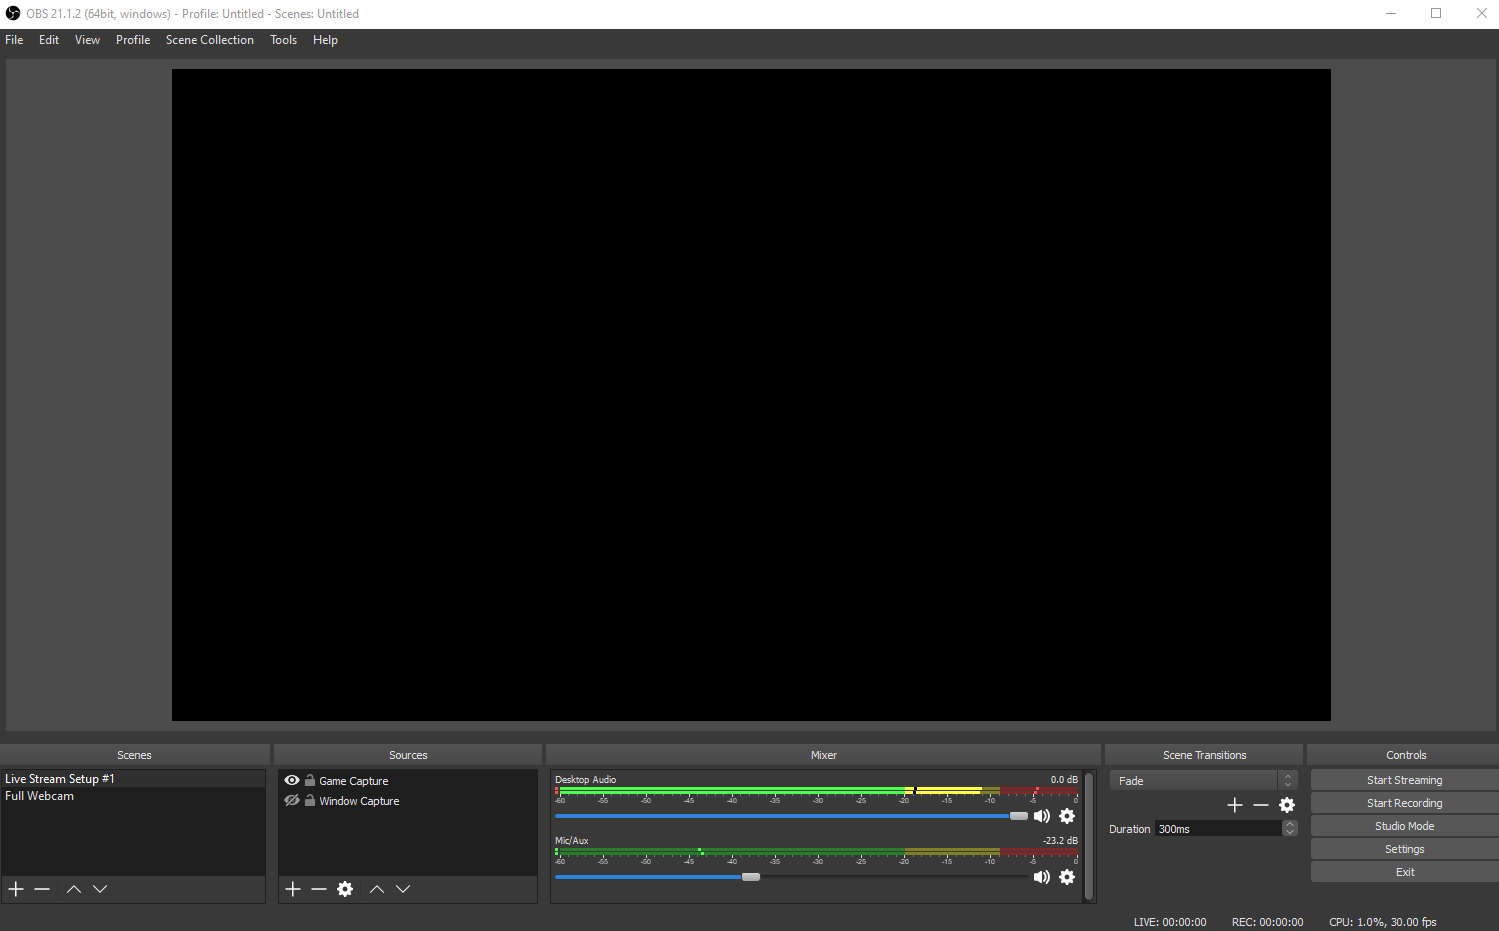Remove selected scene with minus icon

pyautogui.click(x=42, y=889)
